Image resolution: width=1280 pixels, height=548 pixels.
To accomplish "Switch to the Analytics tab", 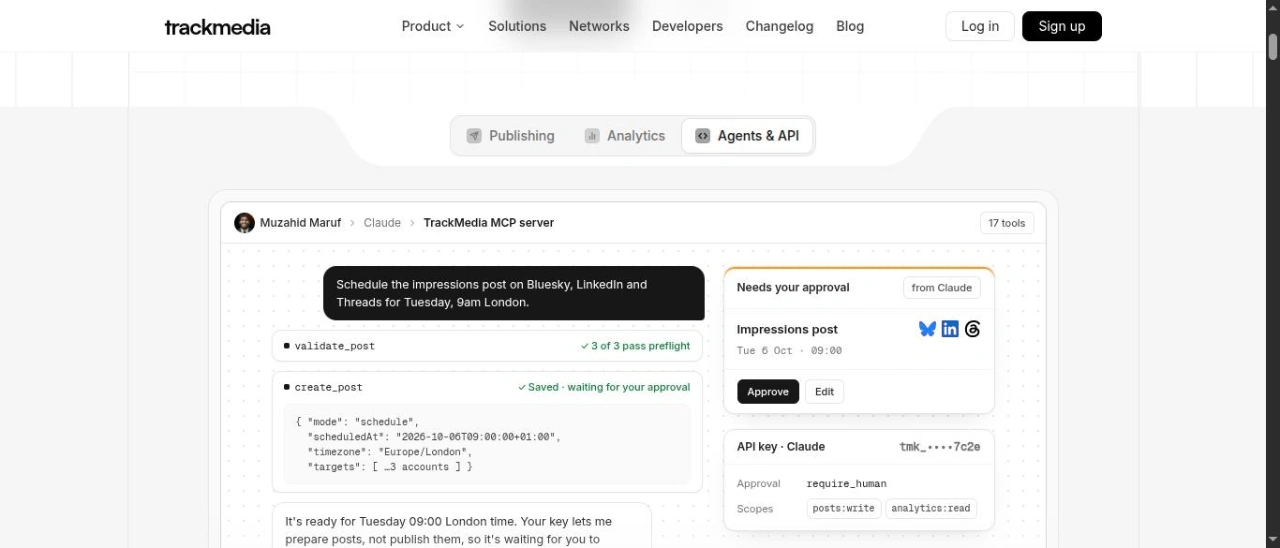I will (625, 136).
